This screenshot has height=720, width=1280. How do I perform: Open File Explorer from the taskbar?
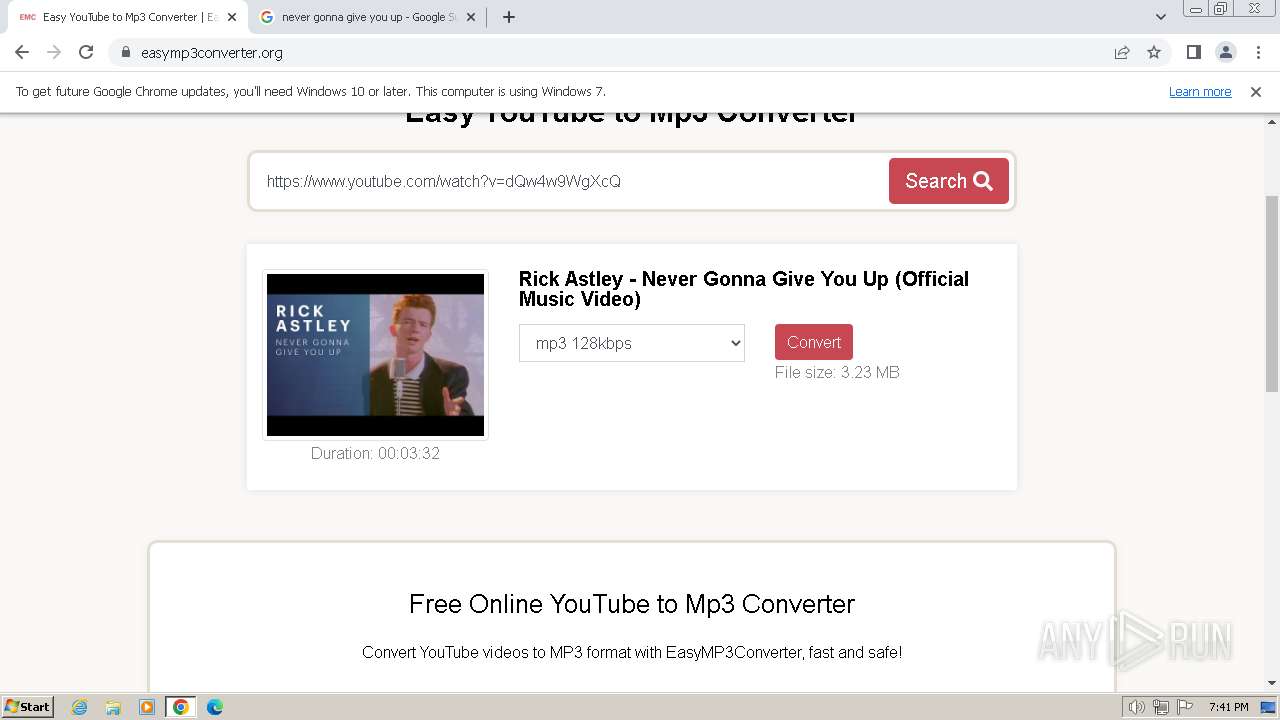(x=113, y=707)
